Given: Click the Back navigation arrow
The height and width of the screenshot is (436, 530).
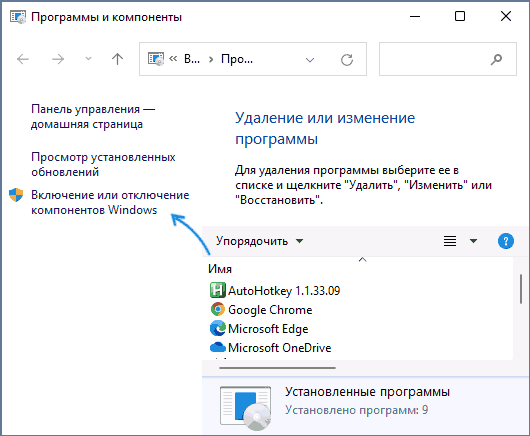Looking at the screenshot, I should click(23, 59).
